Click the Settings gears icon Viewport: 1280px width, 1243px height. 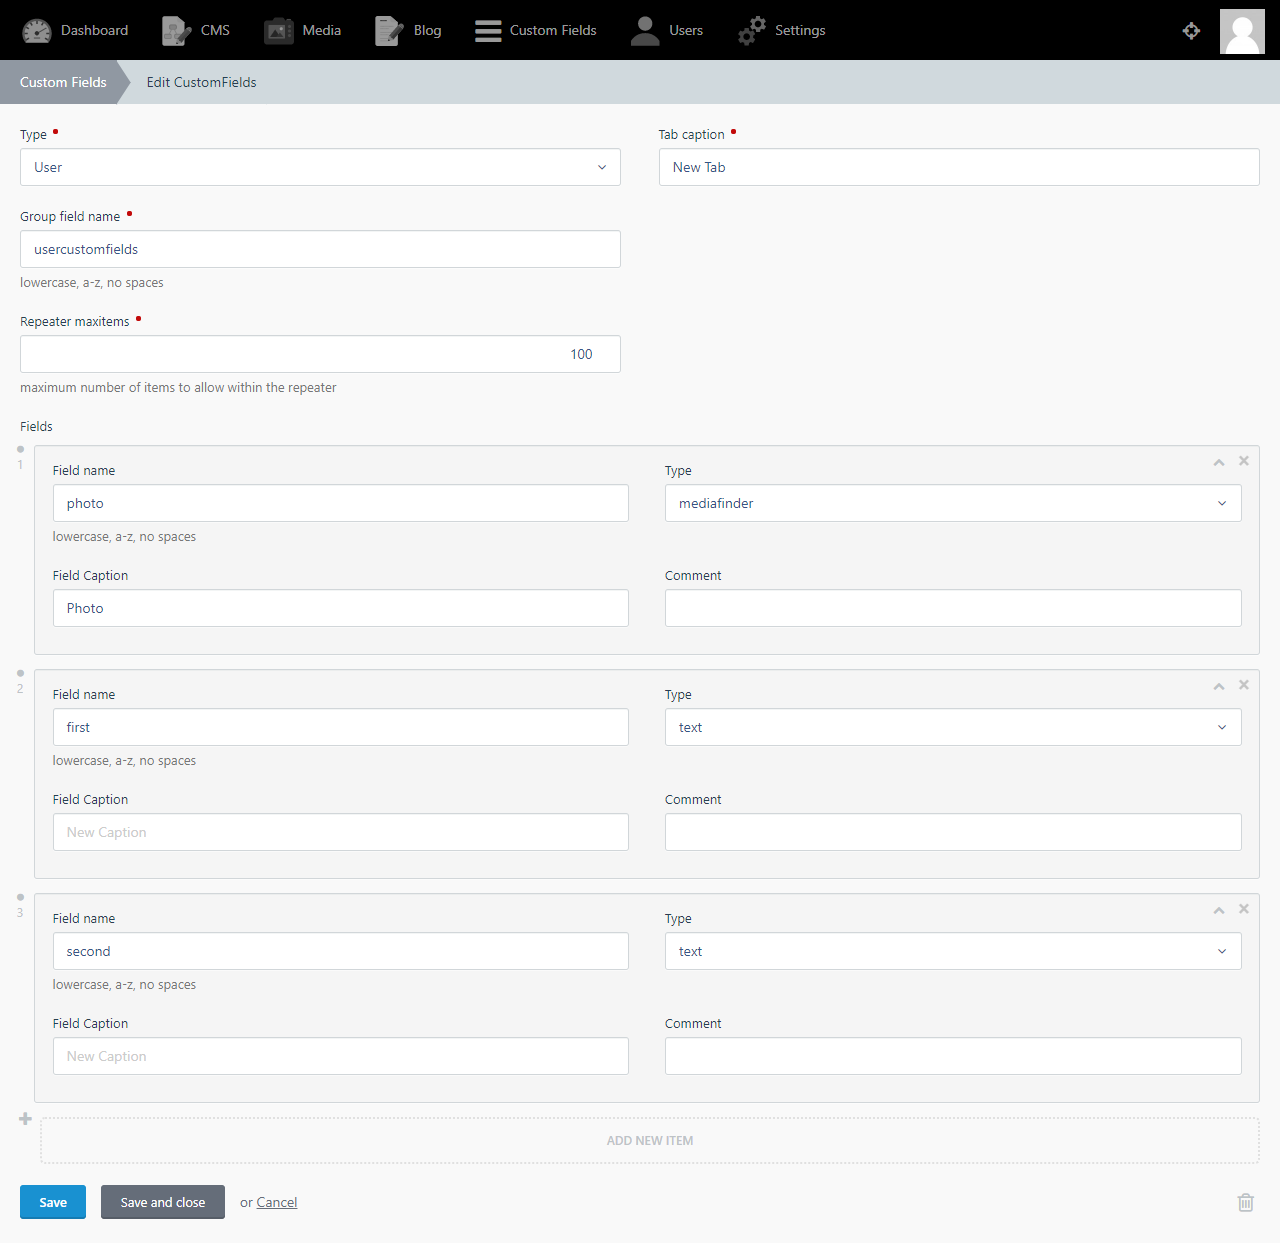pos(752,31)
